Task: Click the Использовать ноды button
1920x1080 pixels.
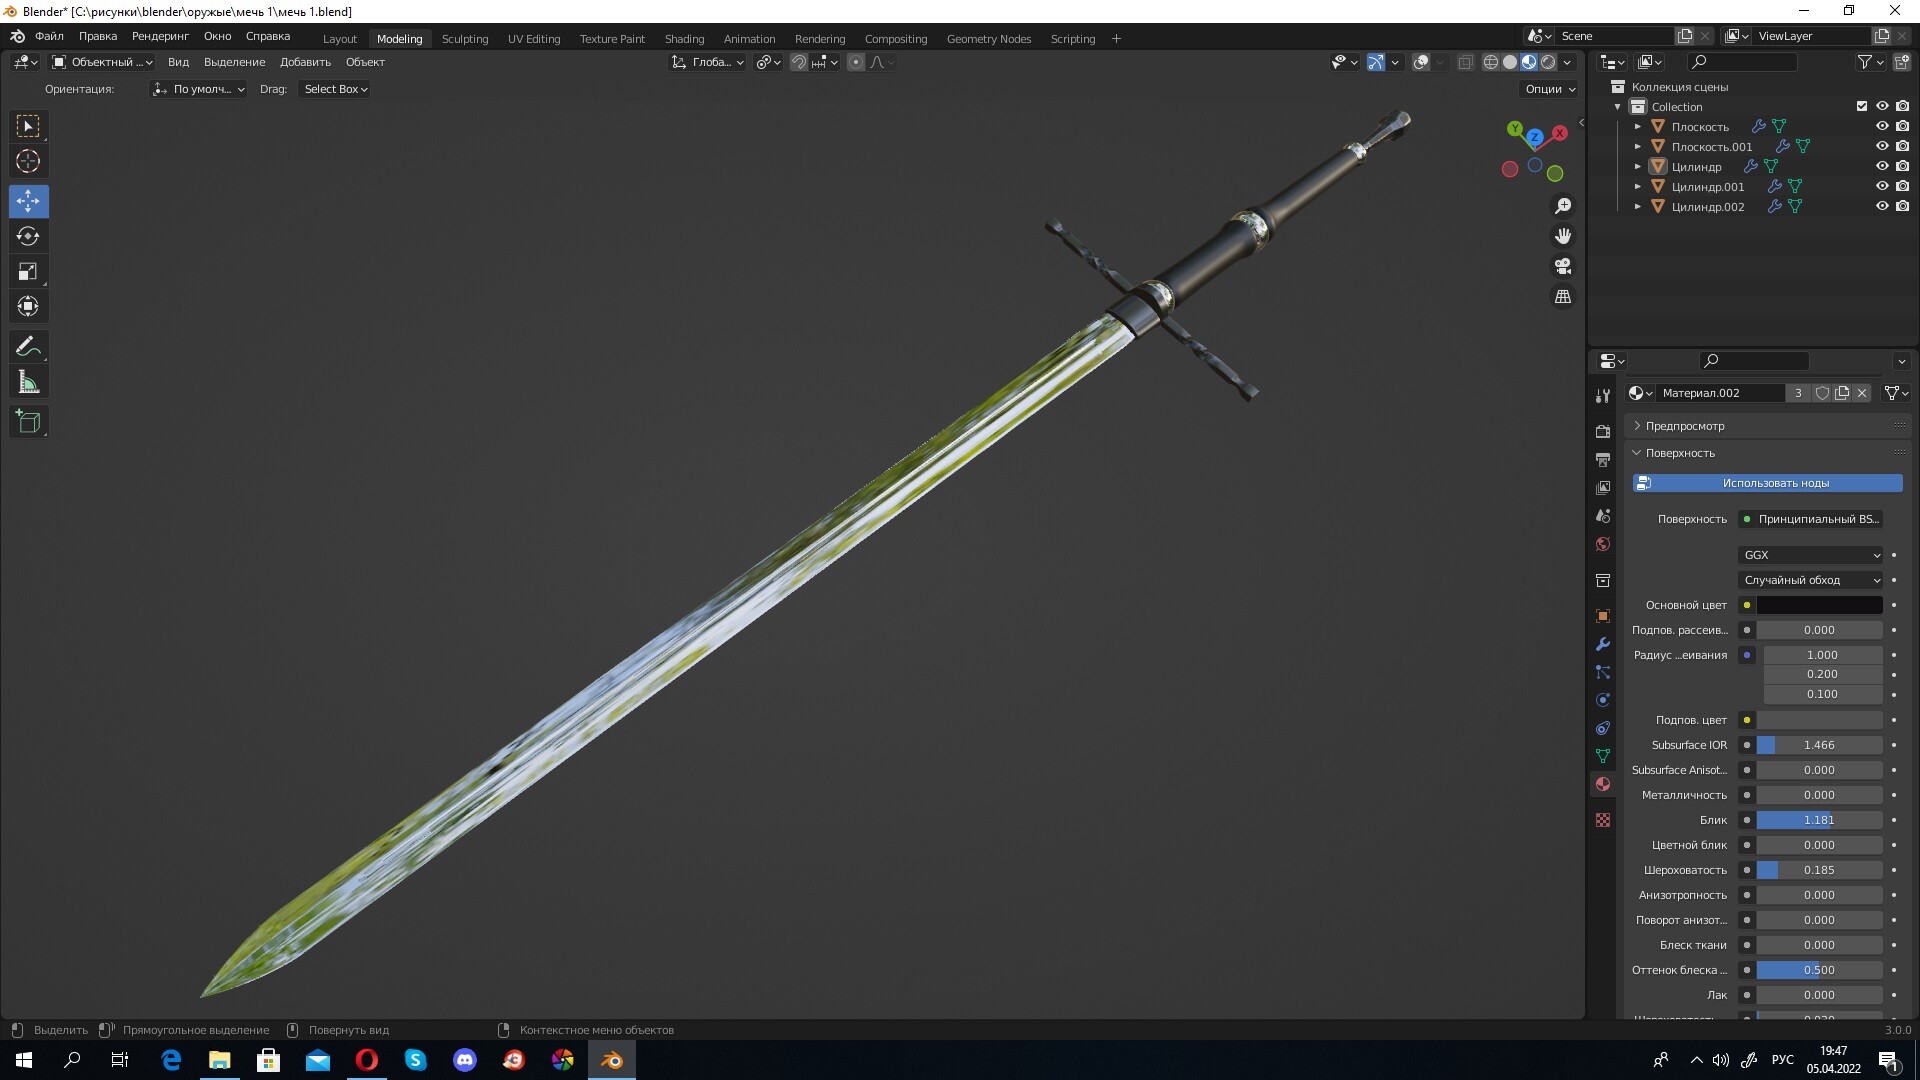Action: point(1766,483)
